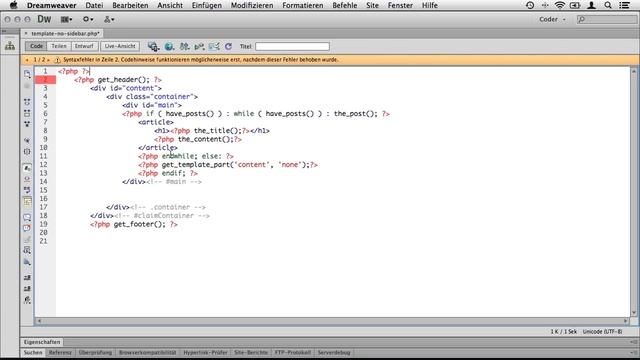Open the Multiscreen preview icon
The height and width of the screenshot is (360, 640).
pyautogui.click(x=153, y=47)
